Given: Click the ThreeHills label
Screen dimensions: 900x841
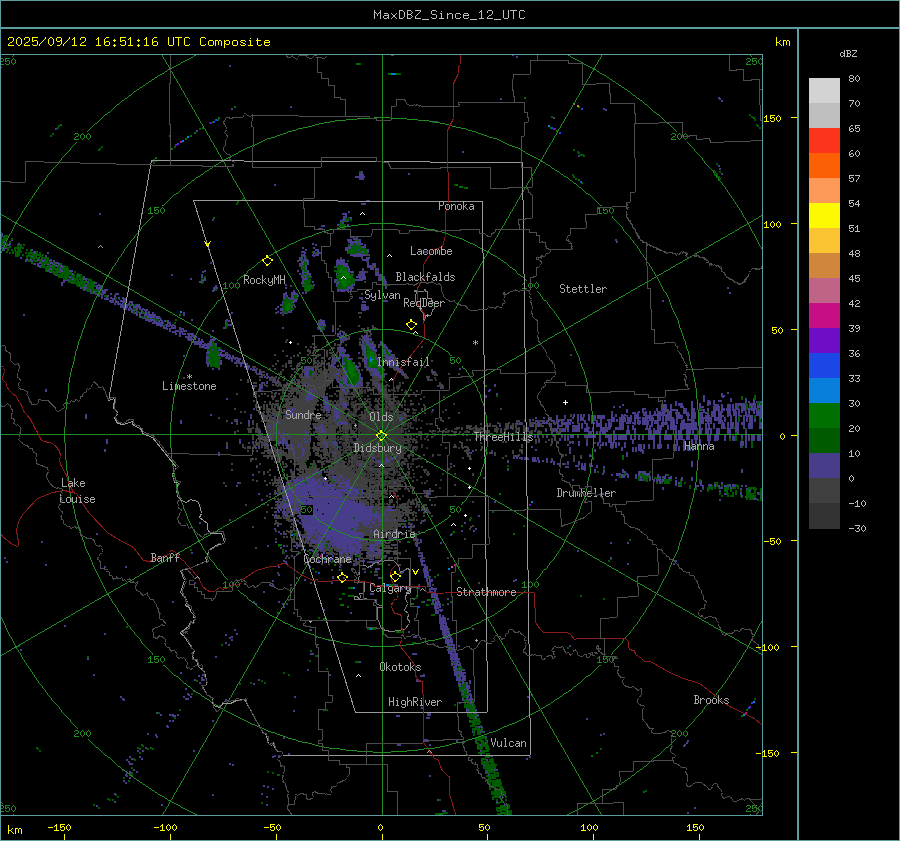Looking at the screenshot, I should click(503, 437).
